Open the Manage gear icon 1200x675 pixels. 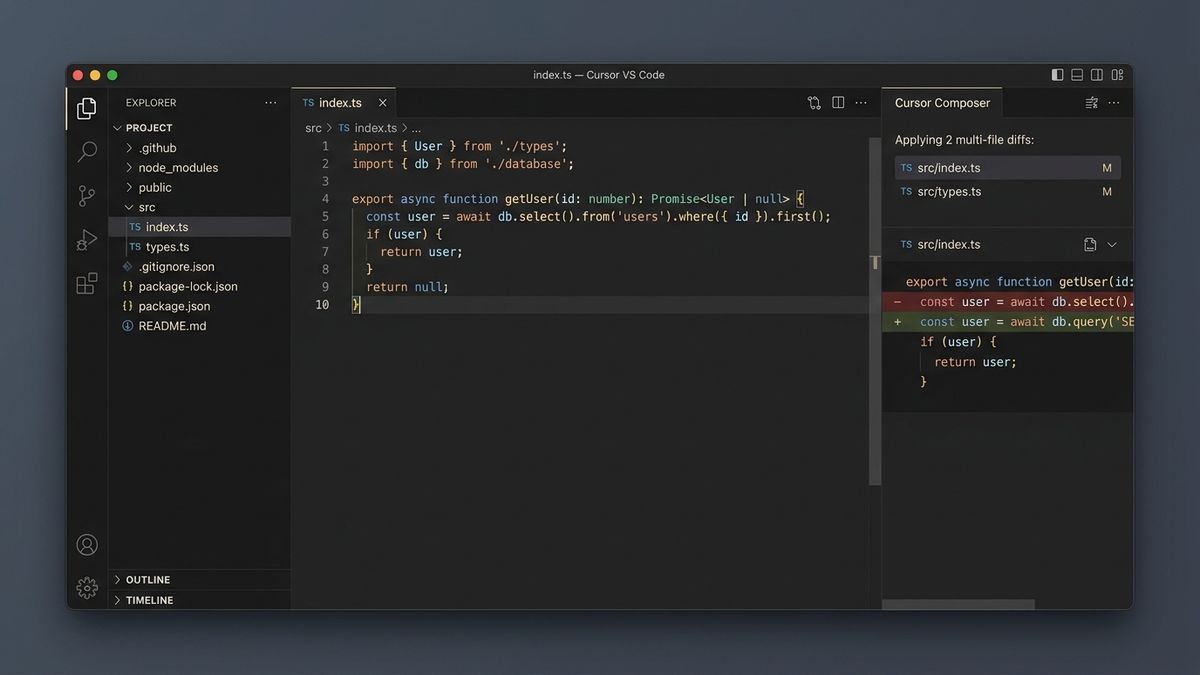pyautogui.click(x=87, y=588)
